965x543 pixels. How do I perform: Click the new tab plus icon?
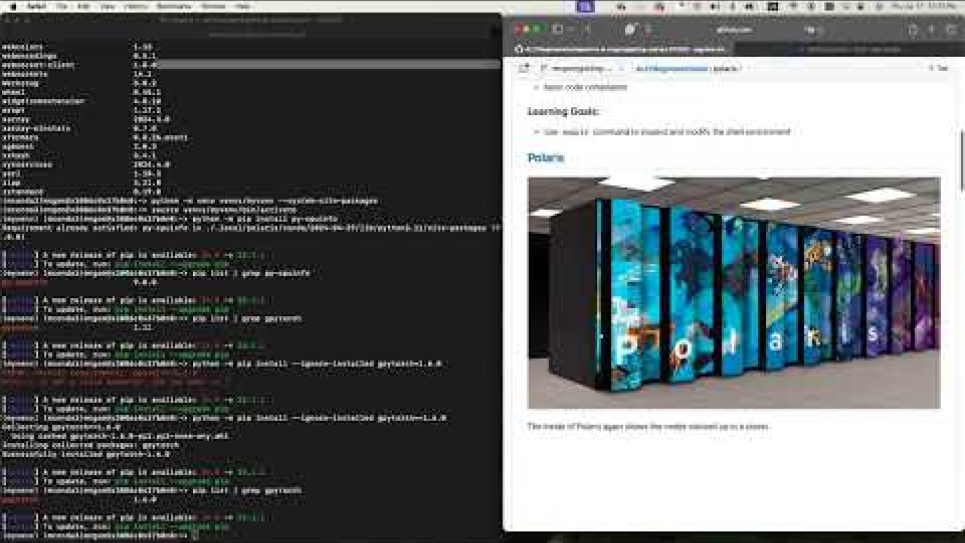click(x=931, y=30)
